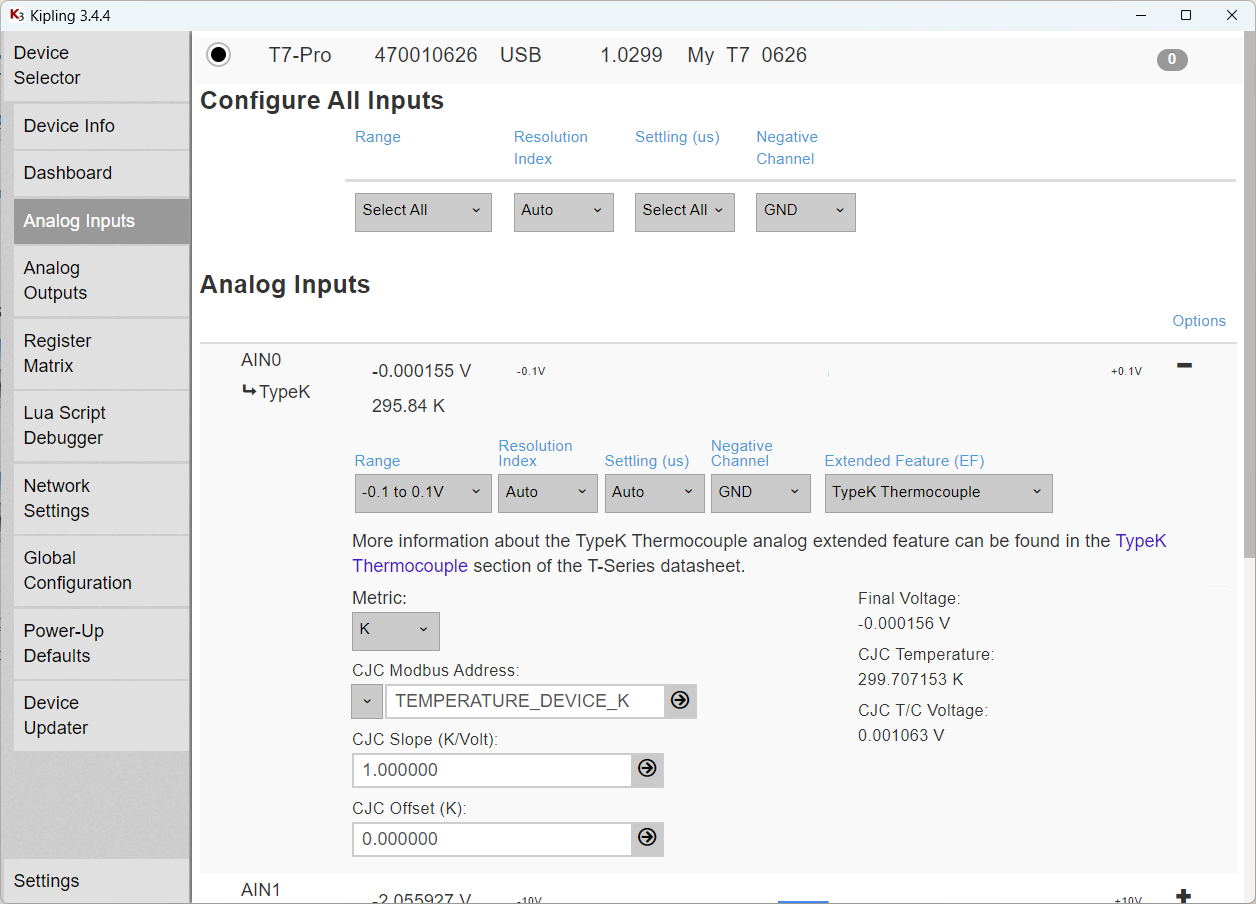Screen dimensions: 1256x904
Task: Click the Kipling app icon in title bar
Action: pyautogui.click(x=15, y=15)
